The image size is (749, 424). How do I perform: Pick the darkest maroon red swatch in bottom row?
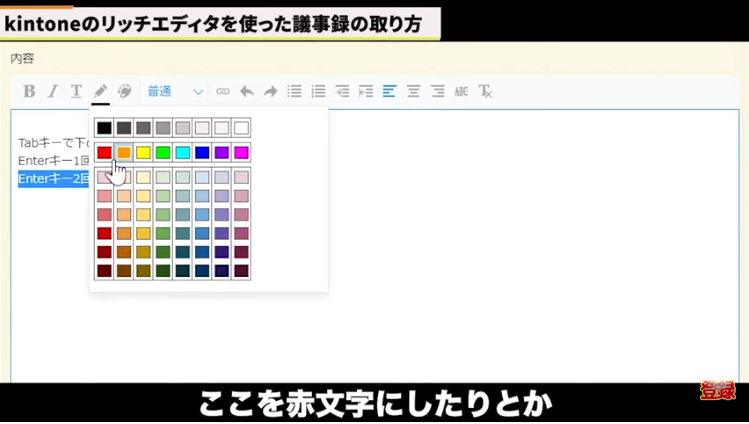click(104, 271)
